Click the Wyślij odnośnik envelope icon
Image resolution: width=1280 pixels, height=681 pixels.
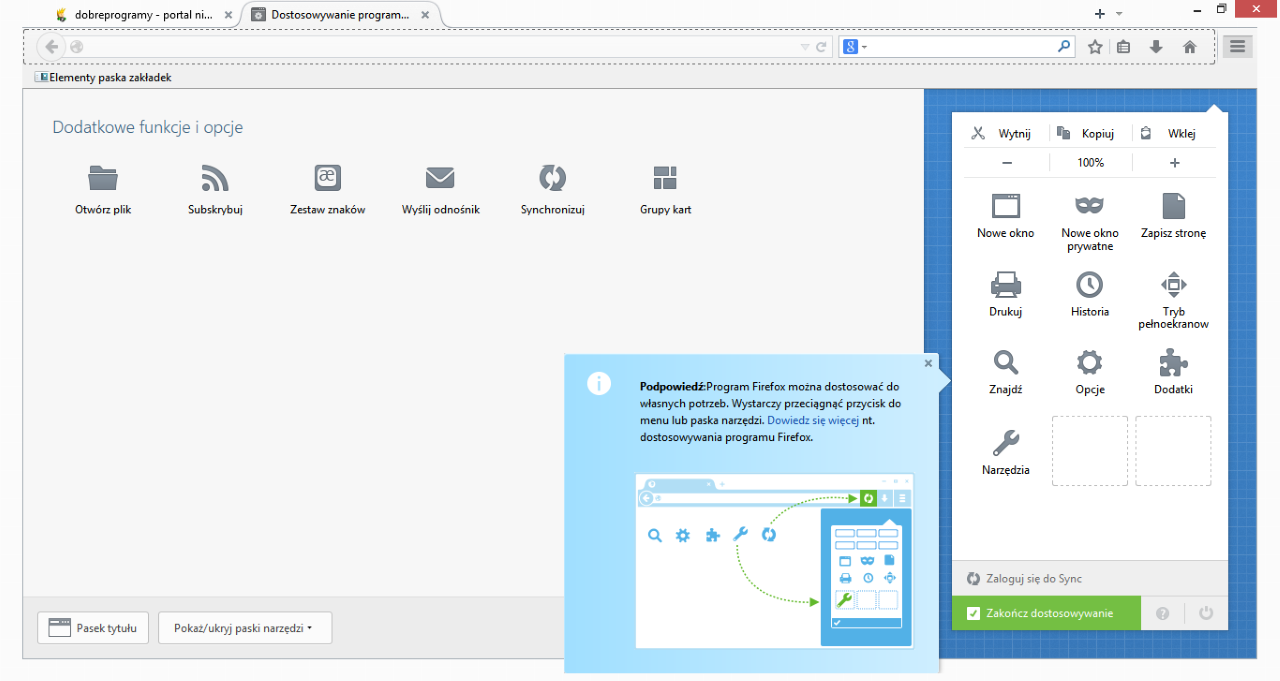click(x=440, y=178)
